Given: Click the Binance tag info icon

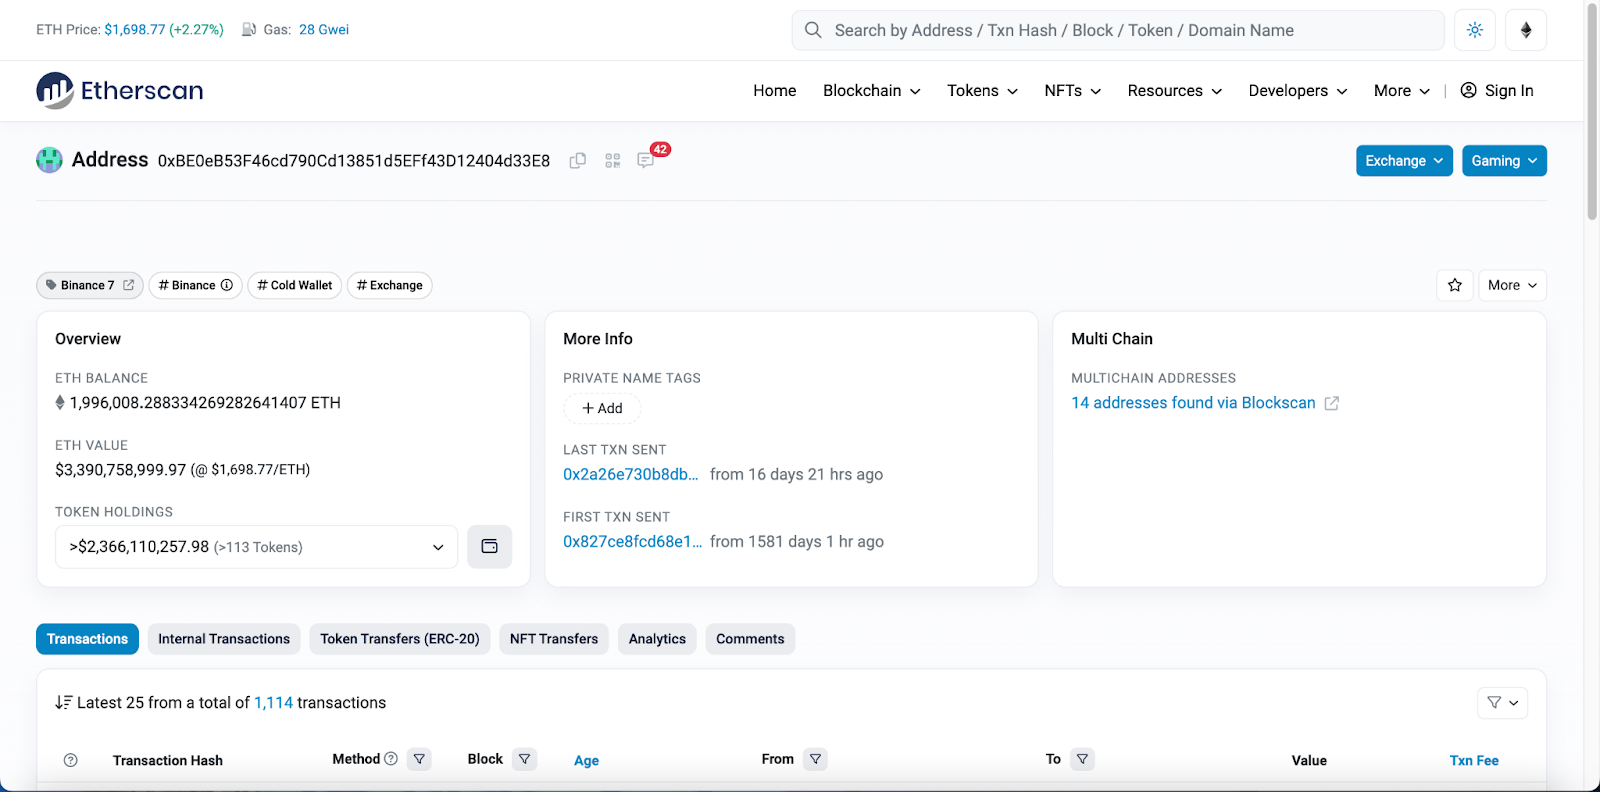Looking at the screenshot, I should 227,285.
